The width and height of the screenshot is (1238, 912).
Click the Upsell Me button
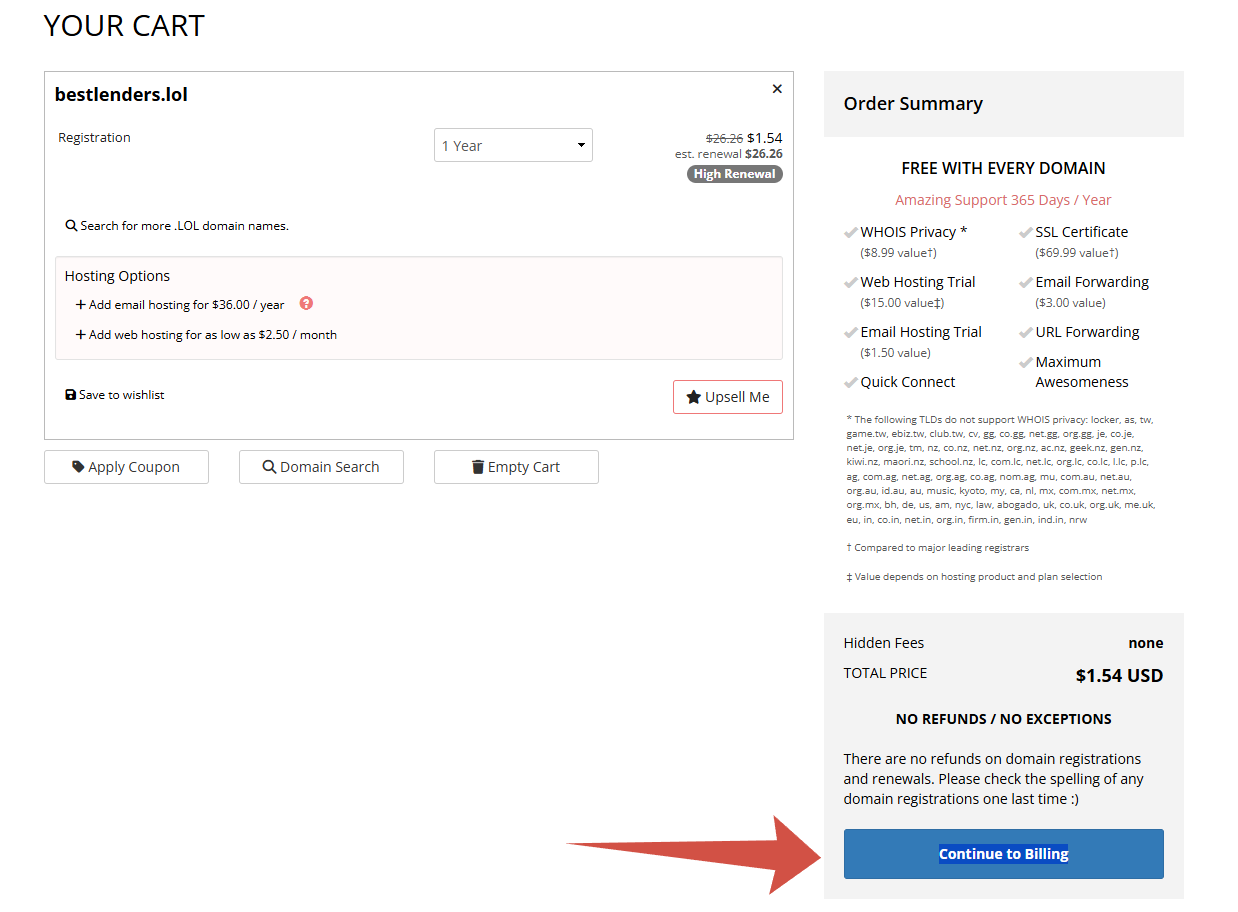click(728, 397)
